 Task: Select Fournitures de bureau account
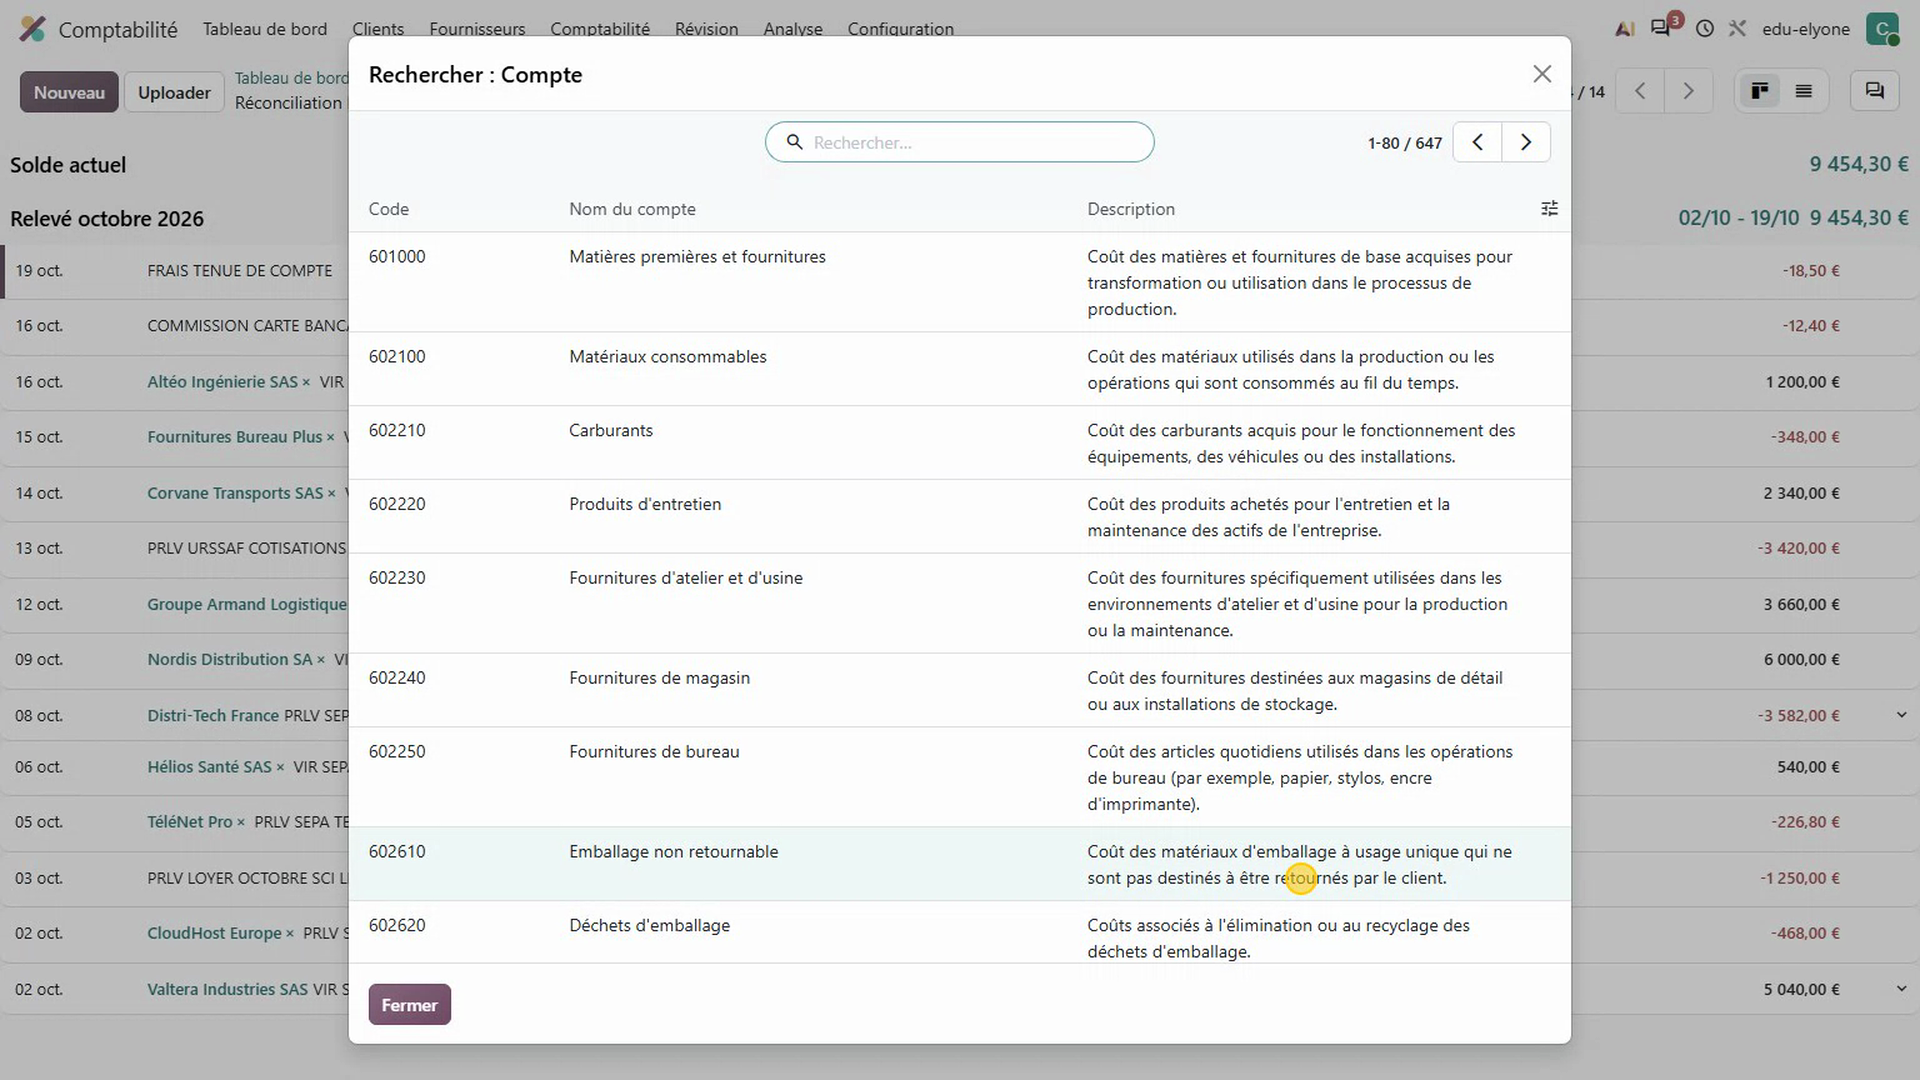(960, 777)
